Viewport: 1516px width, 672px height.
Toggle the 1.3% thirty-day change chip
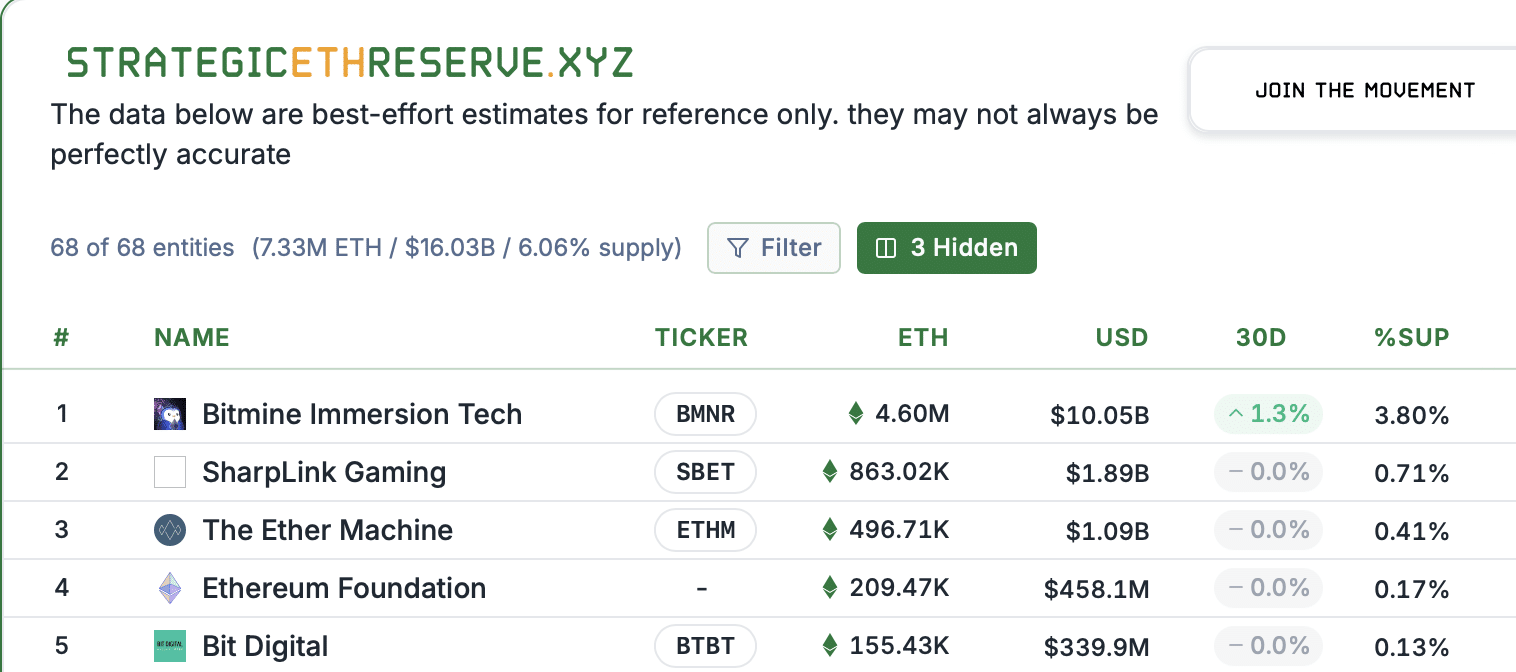pos(1268,414)
